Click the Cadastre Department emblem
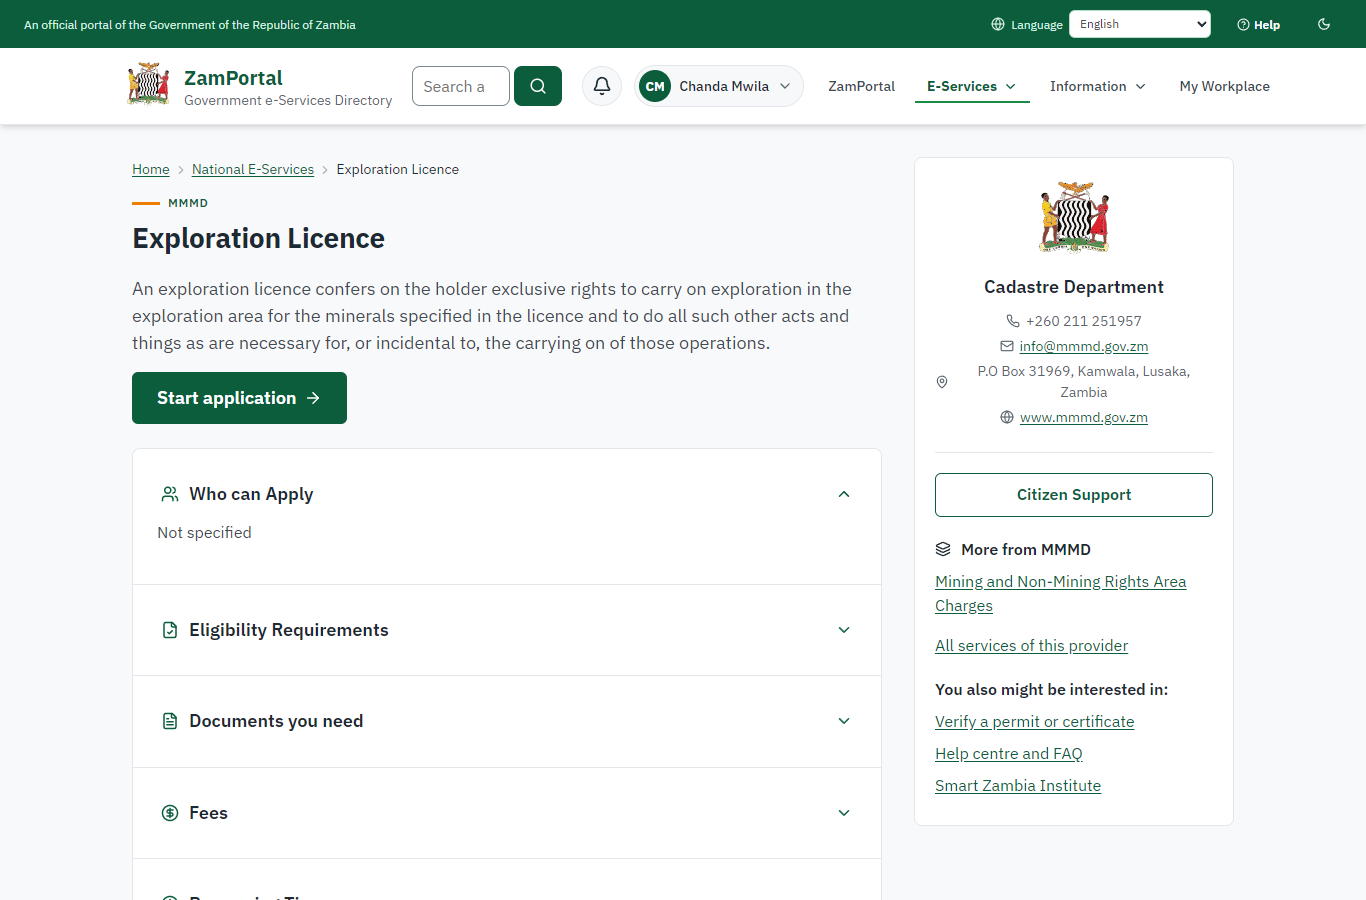Screen dimensions: 1366x900 pos(1074,217)
